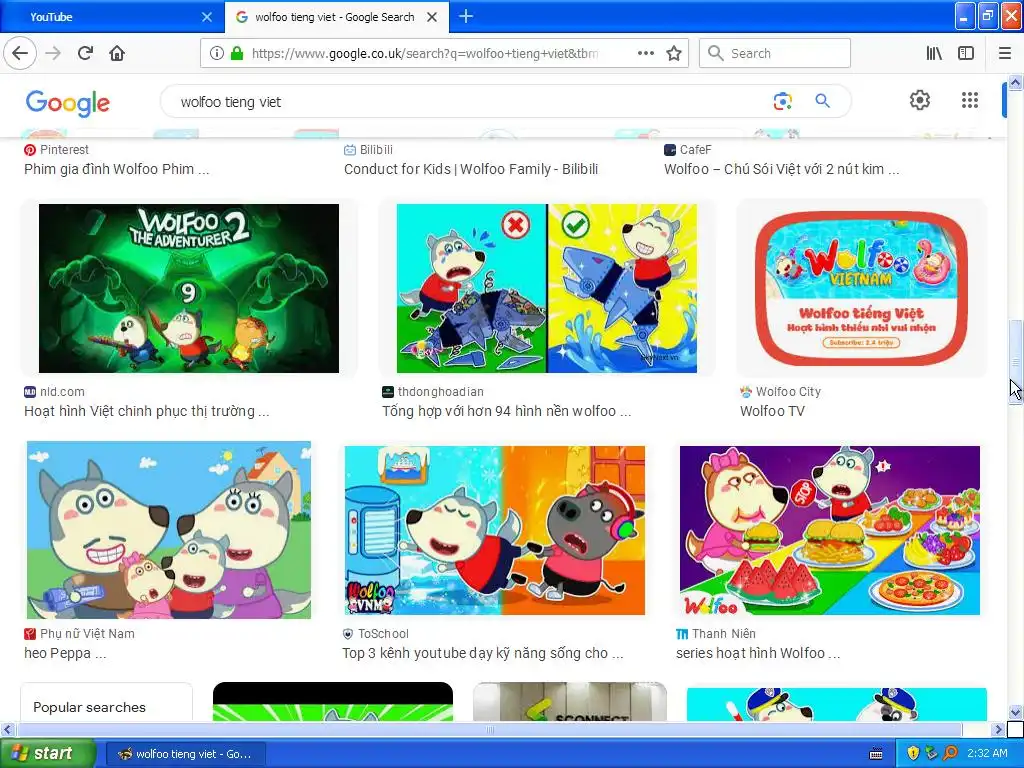The width and height of the screenshot is (1024, 768).
Task: Click the blue magnifier search button
Action: pyautogui.click(x=822, y=101)
